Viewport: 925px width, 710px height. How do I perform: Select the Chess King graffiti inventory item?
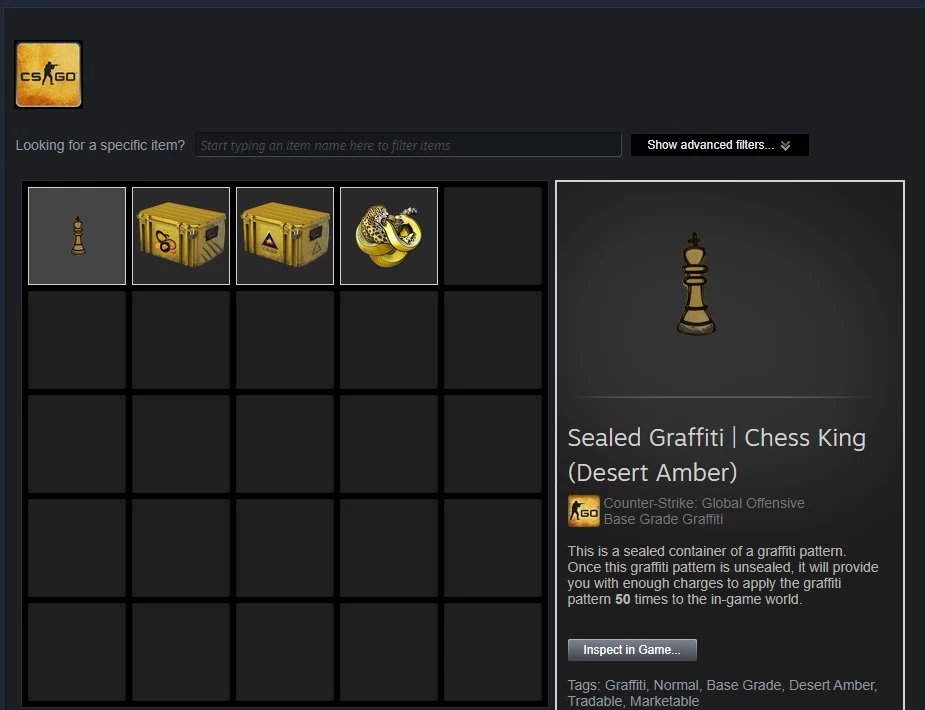77,236
